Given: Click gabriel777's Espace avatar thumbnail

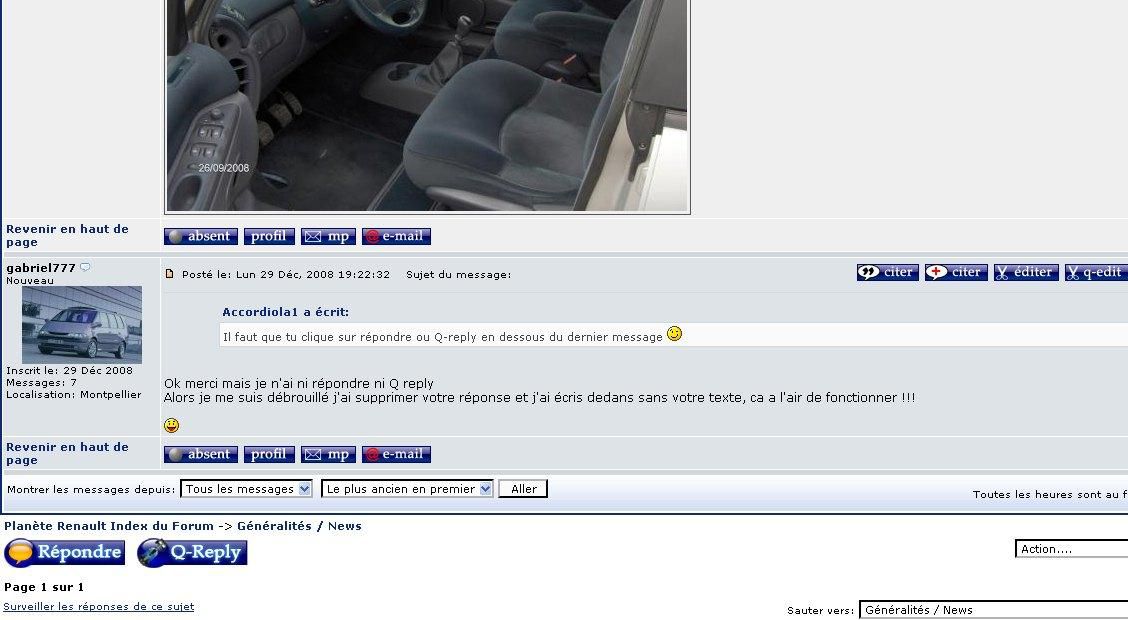Looking at the screenshot, I should point(82,324).
